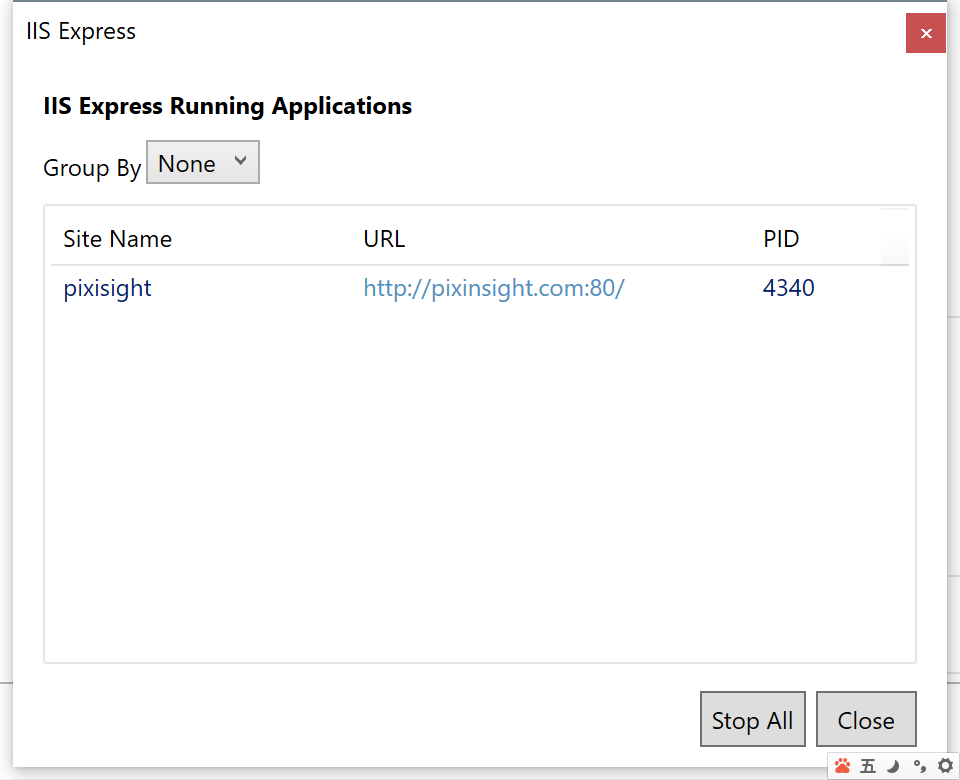Click the PID value 4340
Image resolution: width=960 pixels, height=780 pixels.
(788, 289)
